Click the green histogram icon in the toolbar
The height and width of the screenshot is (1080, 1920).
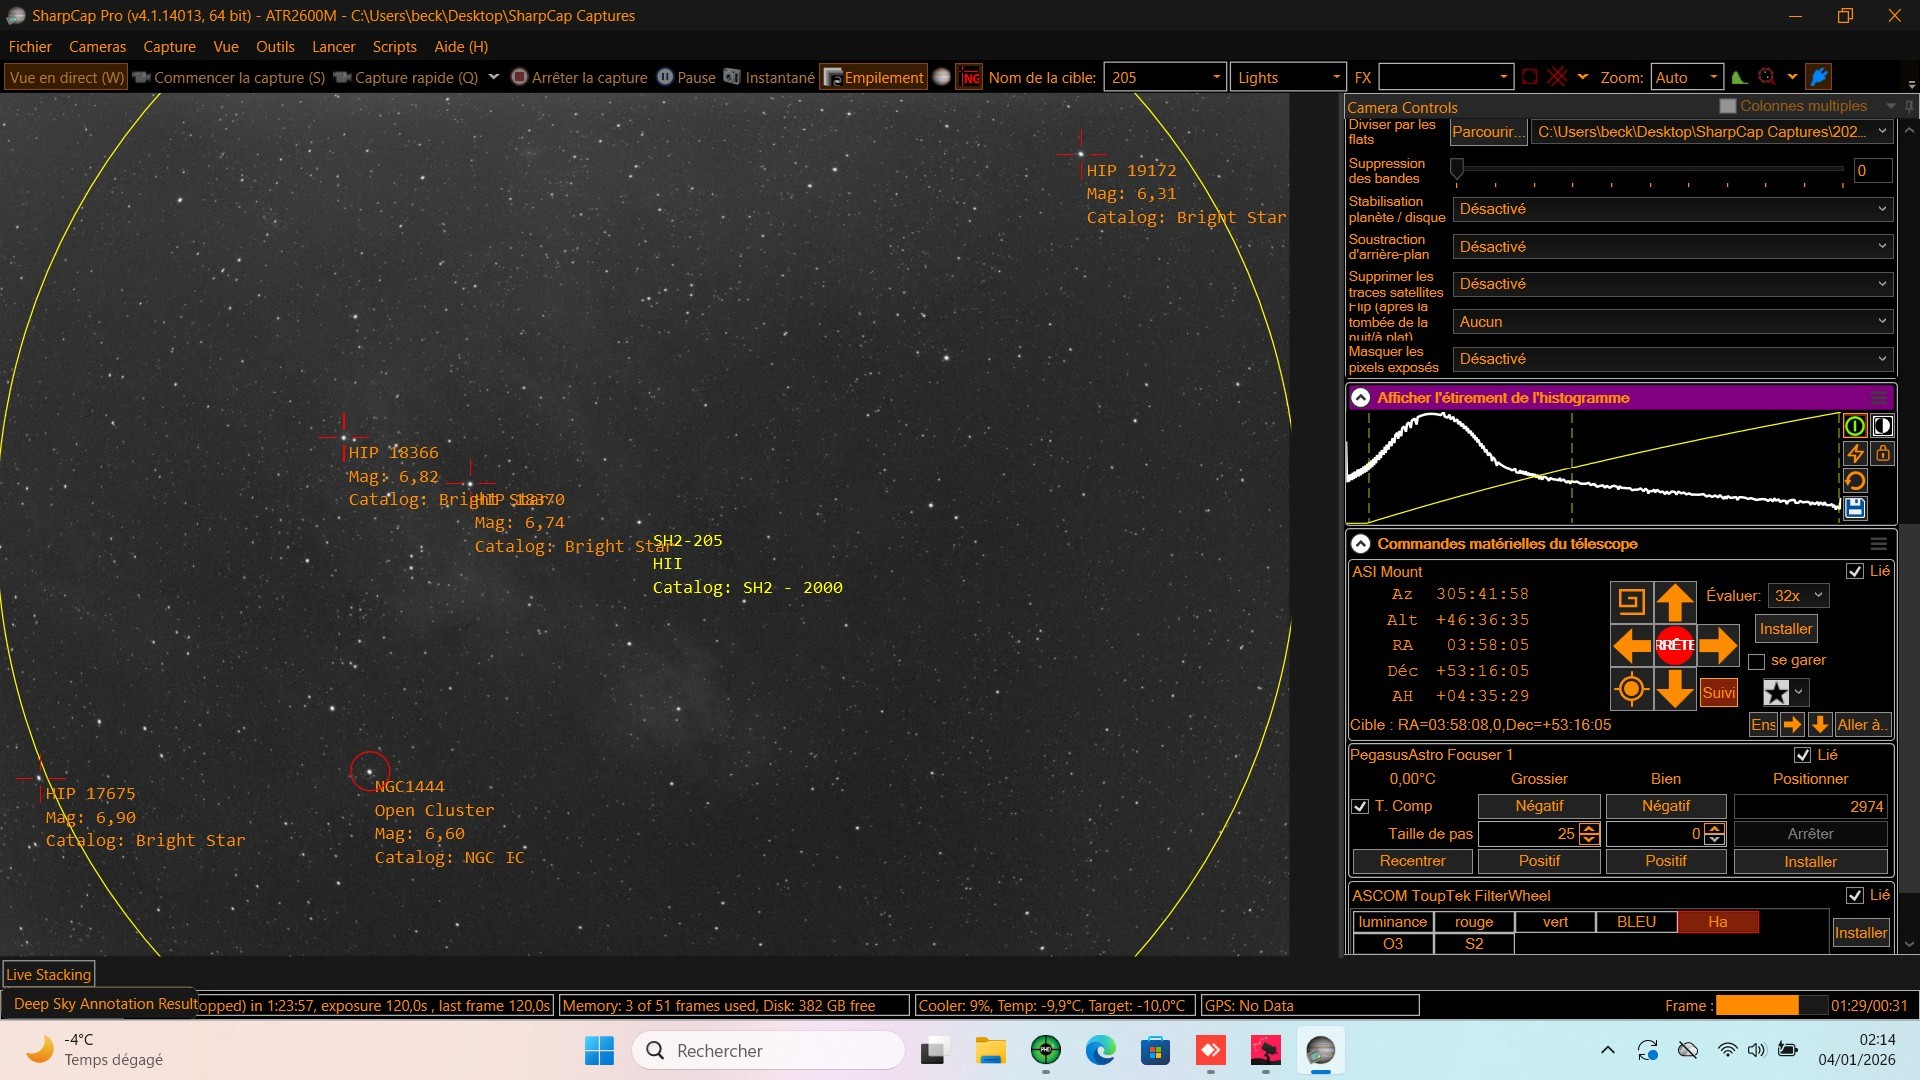coord(1740,77)
